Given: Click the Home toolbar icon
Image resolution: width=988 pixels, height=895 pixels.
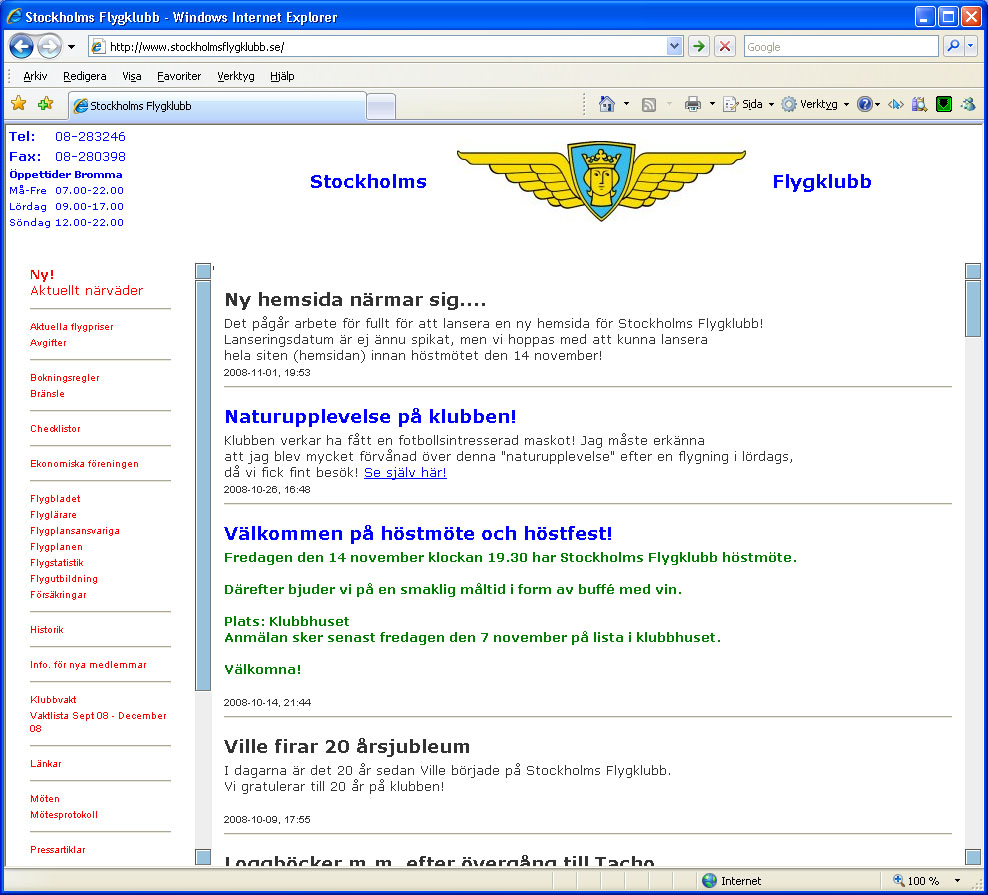Looking at the screenshot, I should pos(607,104).
